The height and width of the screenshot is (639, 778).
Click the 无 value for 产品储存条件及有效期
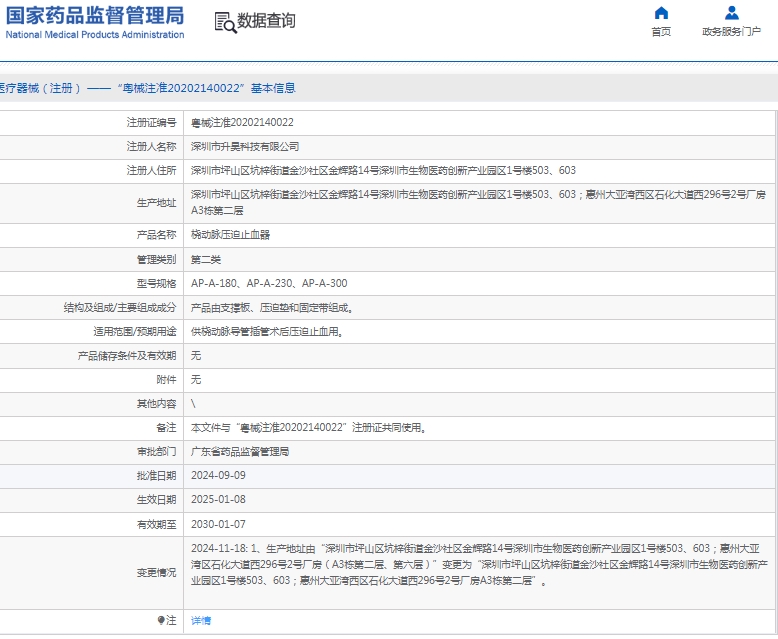(x=196, y=356)
